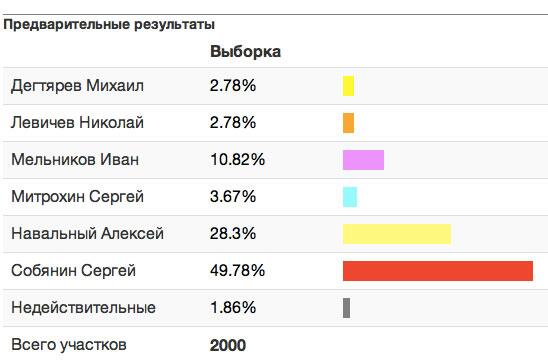Click the Недействительные row label

point(84,308)
